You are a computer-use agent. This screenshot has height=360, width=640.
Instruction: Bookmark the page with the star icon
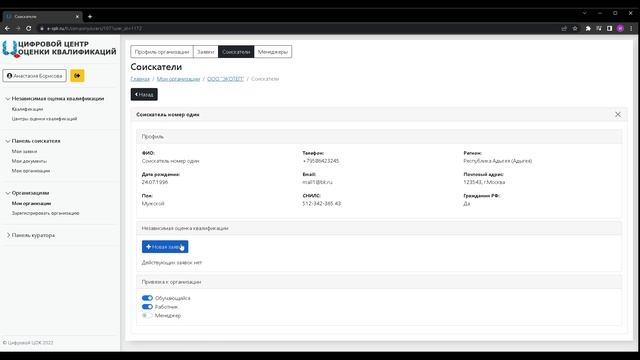click(575, 28)
